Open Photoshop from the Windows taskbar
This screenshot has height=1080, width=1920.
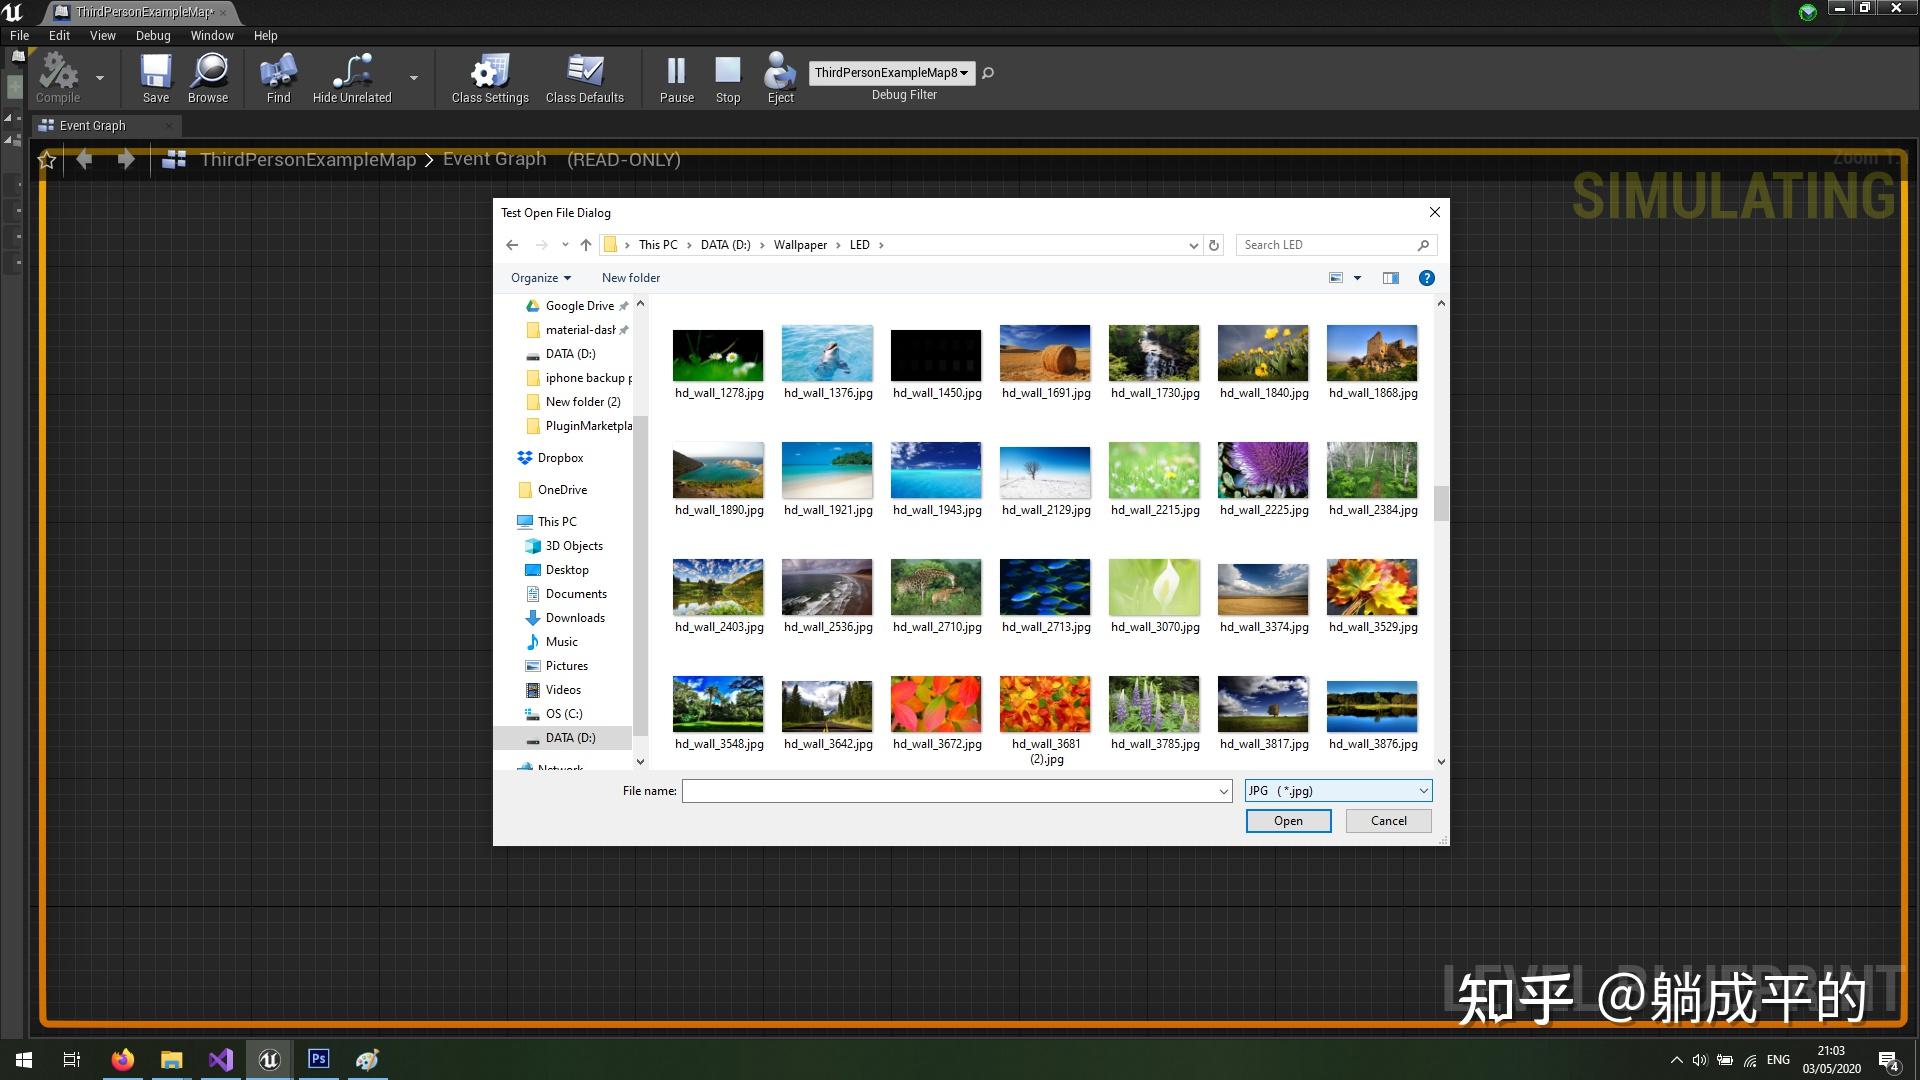pos(319,1059)
